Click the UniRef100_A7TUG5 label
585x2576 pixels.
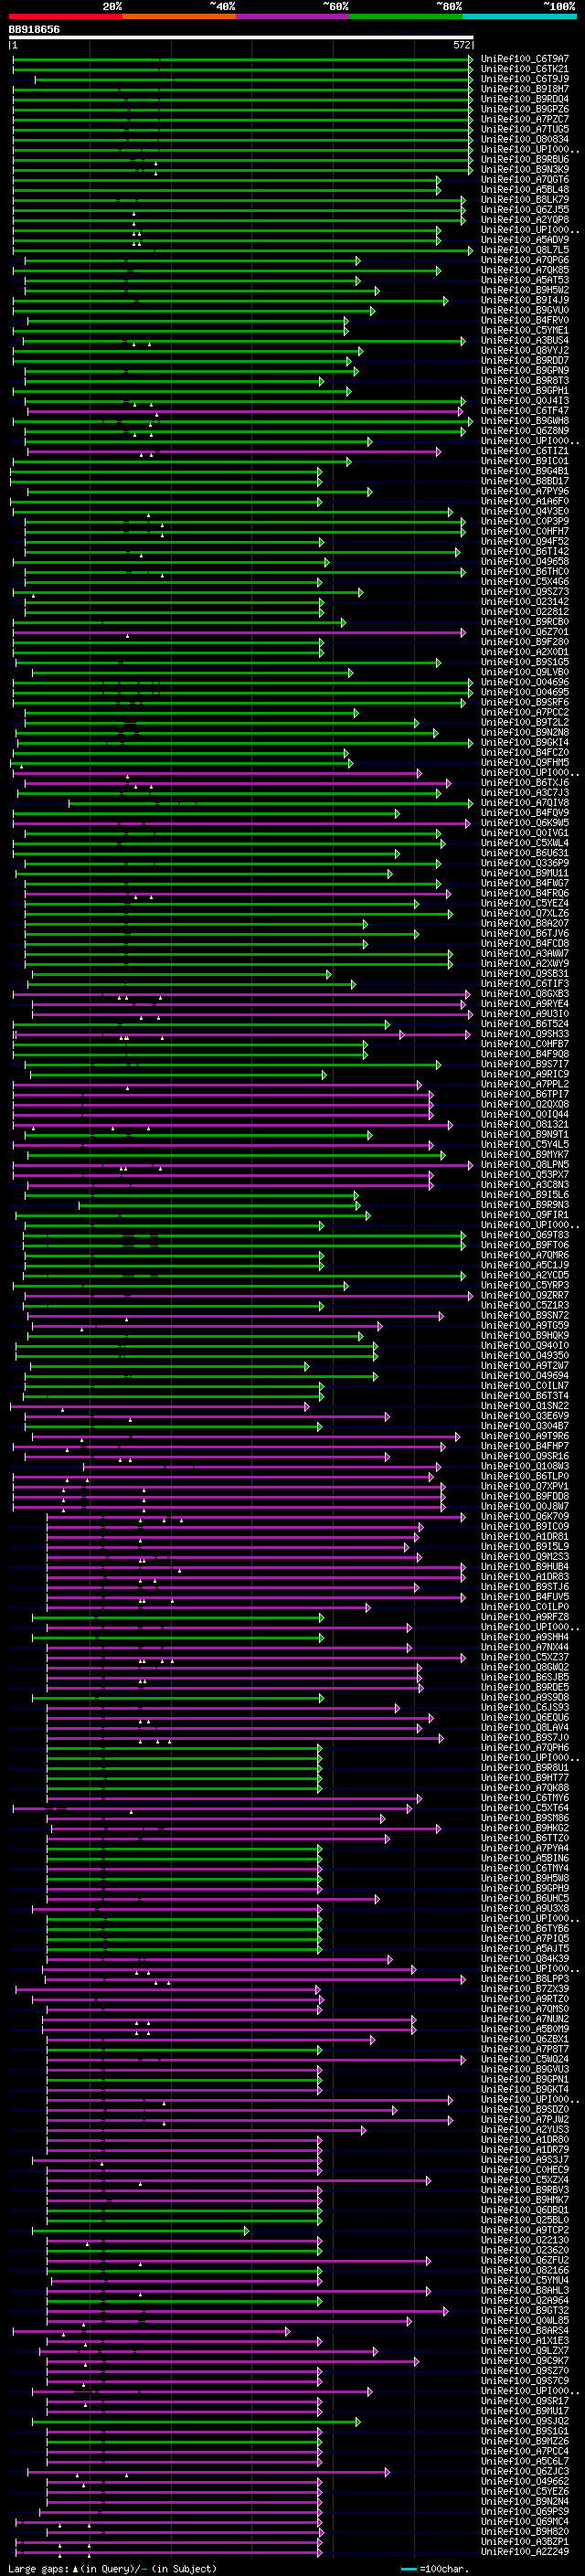[525, 129]
